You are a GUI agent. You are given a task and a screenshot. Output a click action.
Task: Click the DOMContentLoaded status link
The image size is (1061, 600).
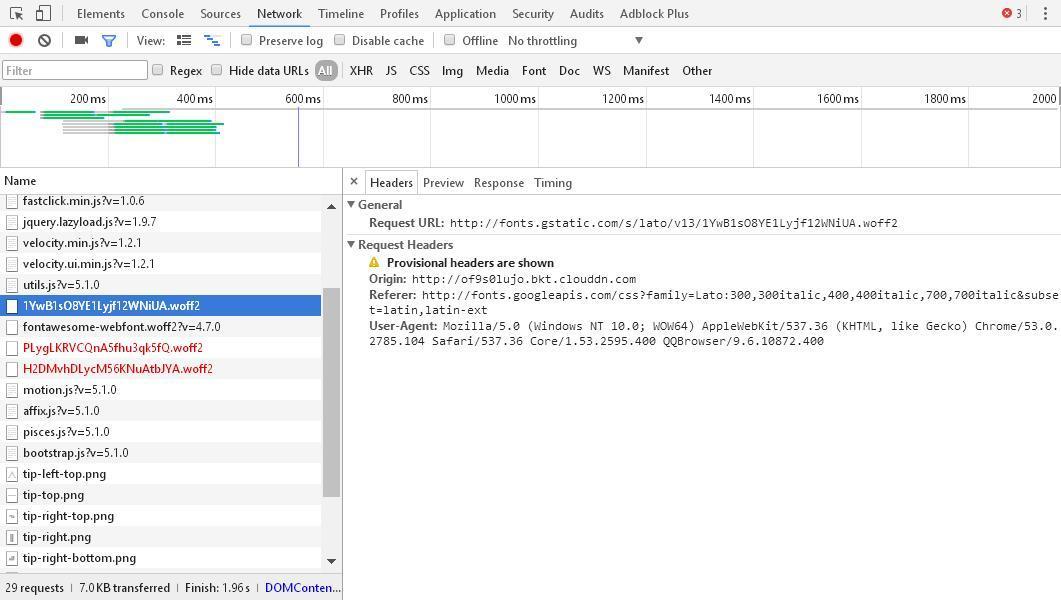click(x=302, y=588)
